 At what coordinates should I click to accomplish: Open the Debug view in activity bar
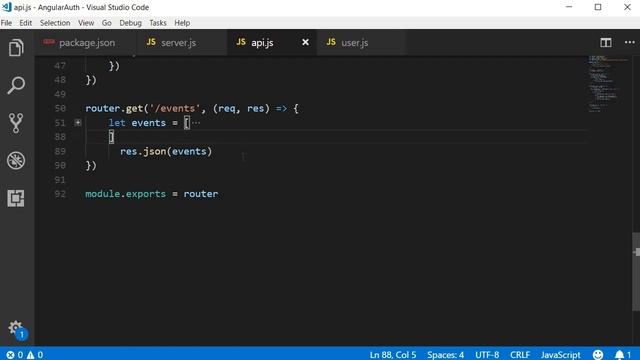16,160
